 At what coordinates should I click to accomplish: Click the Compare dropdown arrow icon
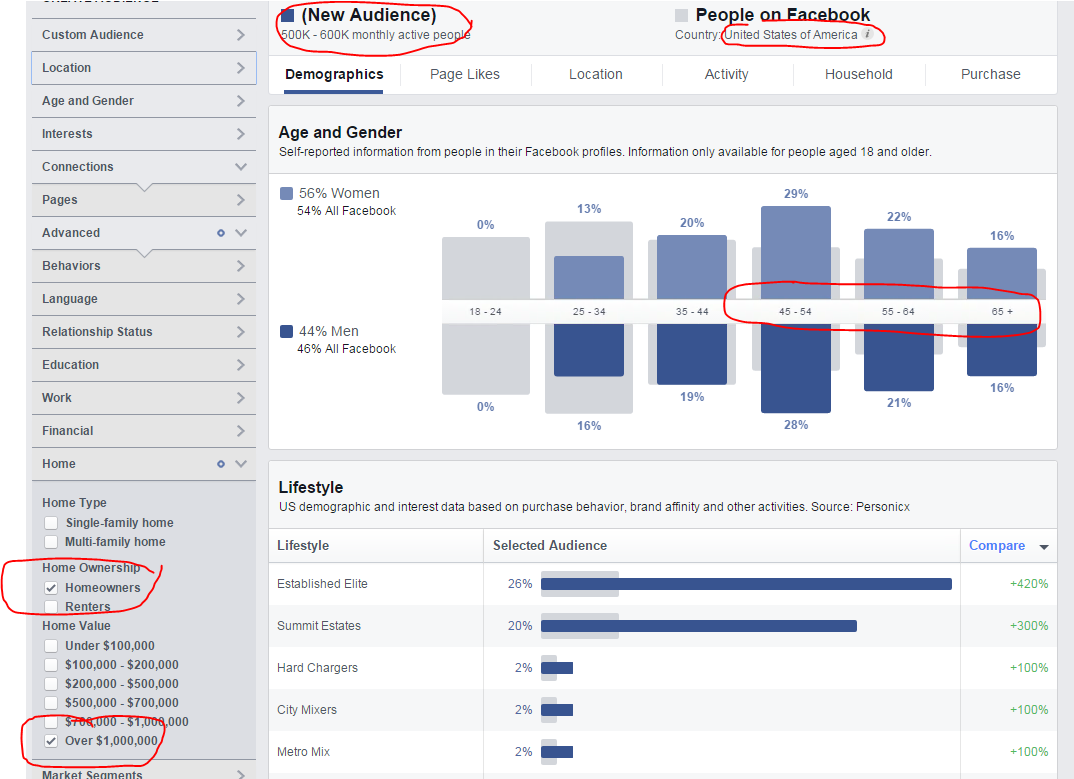pos(1044,547)
